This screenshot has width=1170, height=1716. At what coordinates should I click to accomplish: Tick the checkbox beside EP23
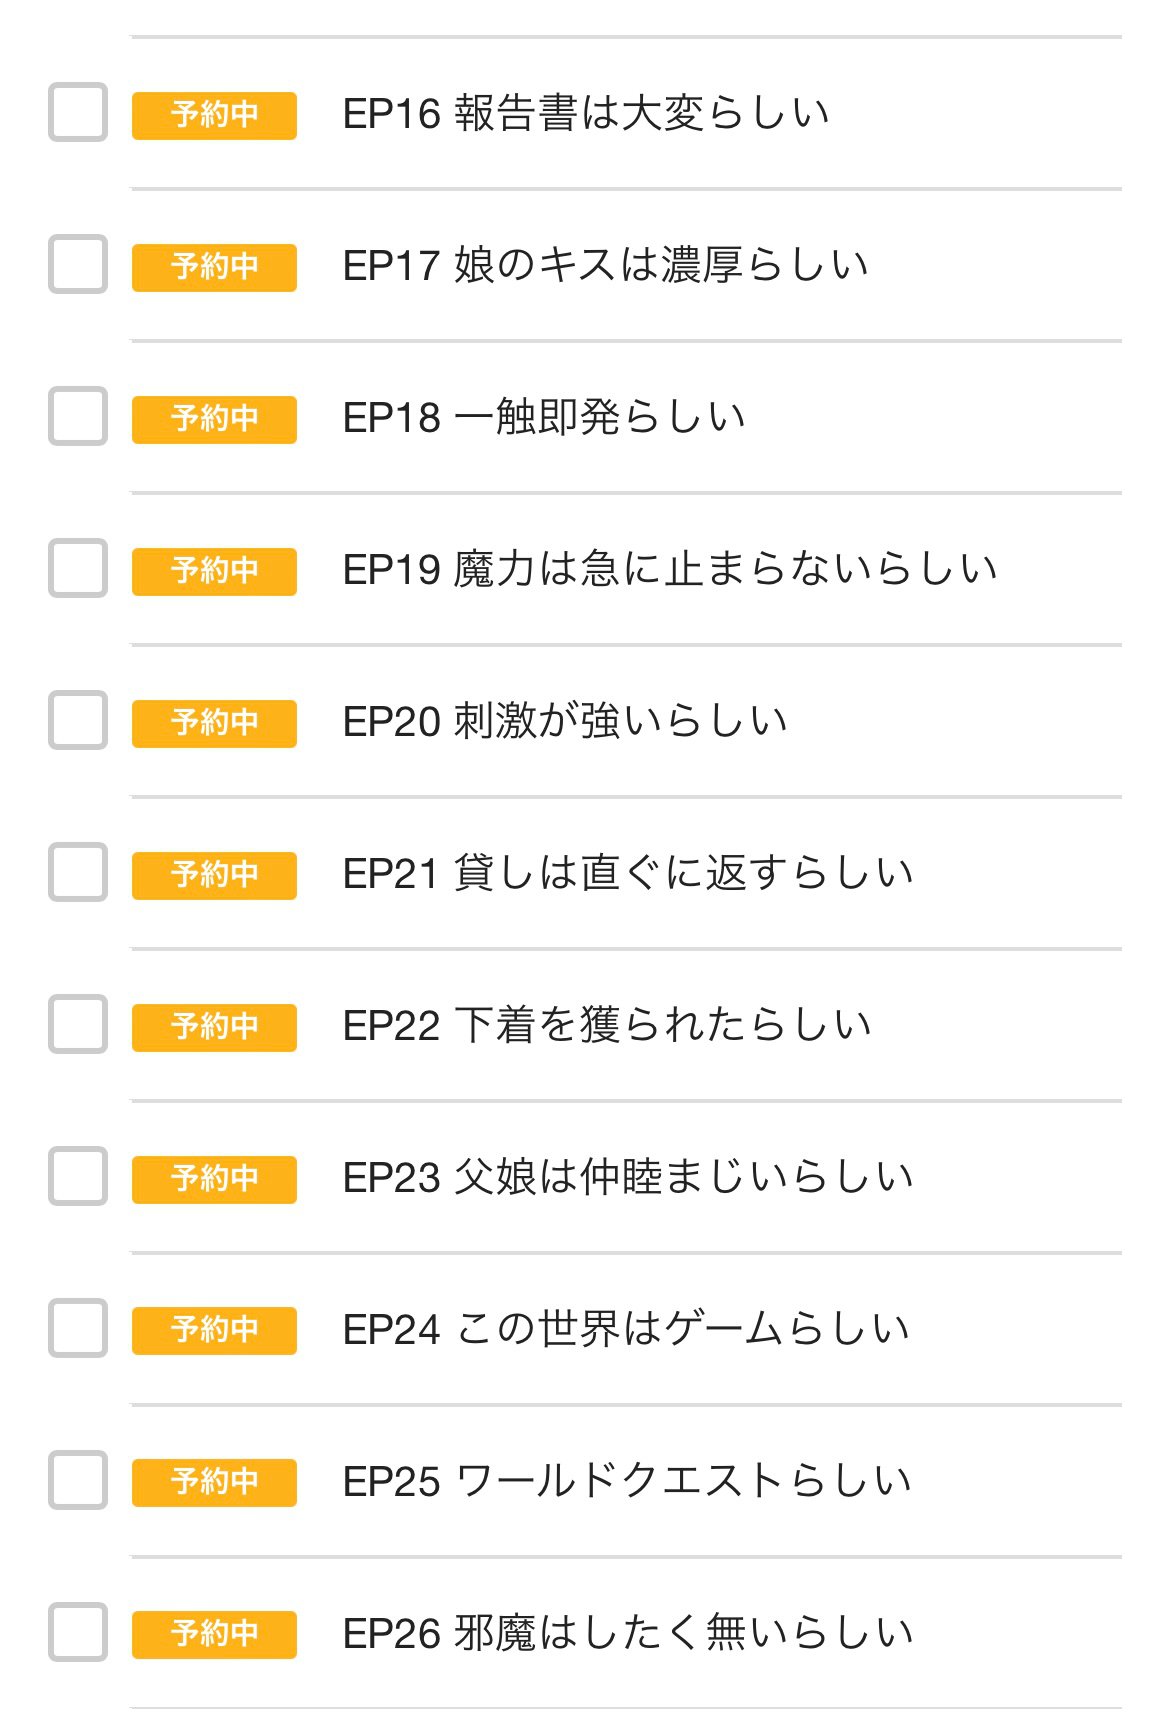click(78, 1176)
